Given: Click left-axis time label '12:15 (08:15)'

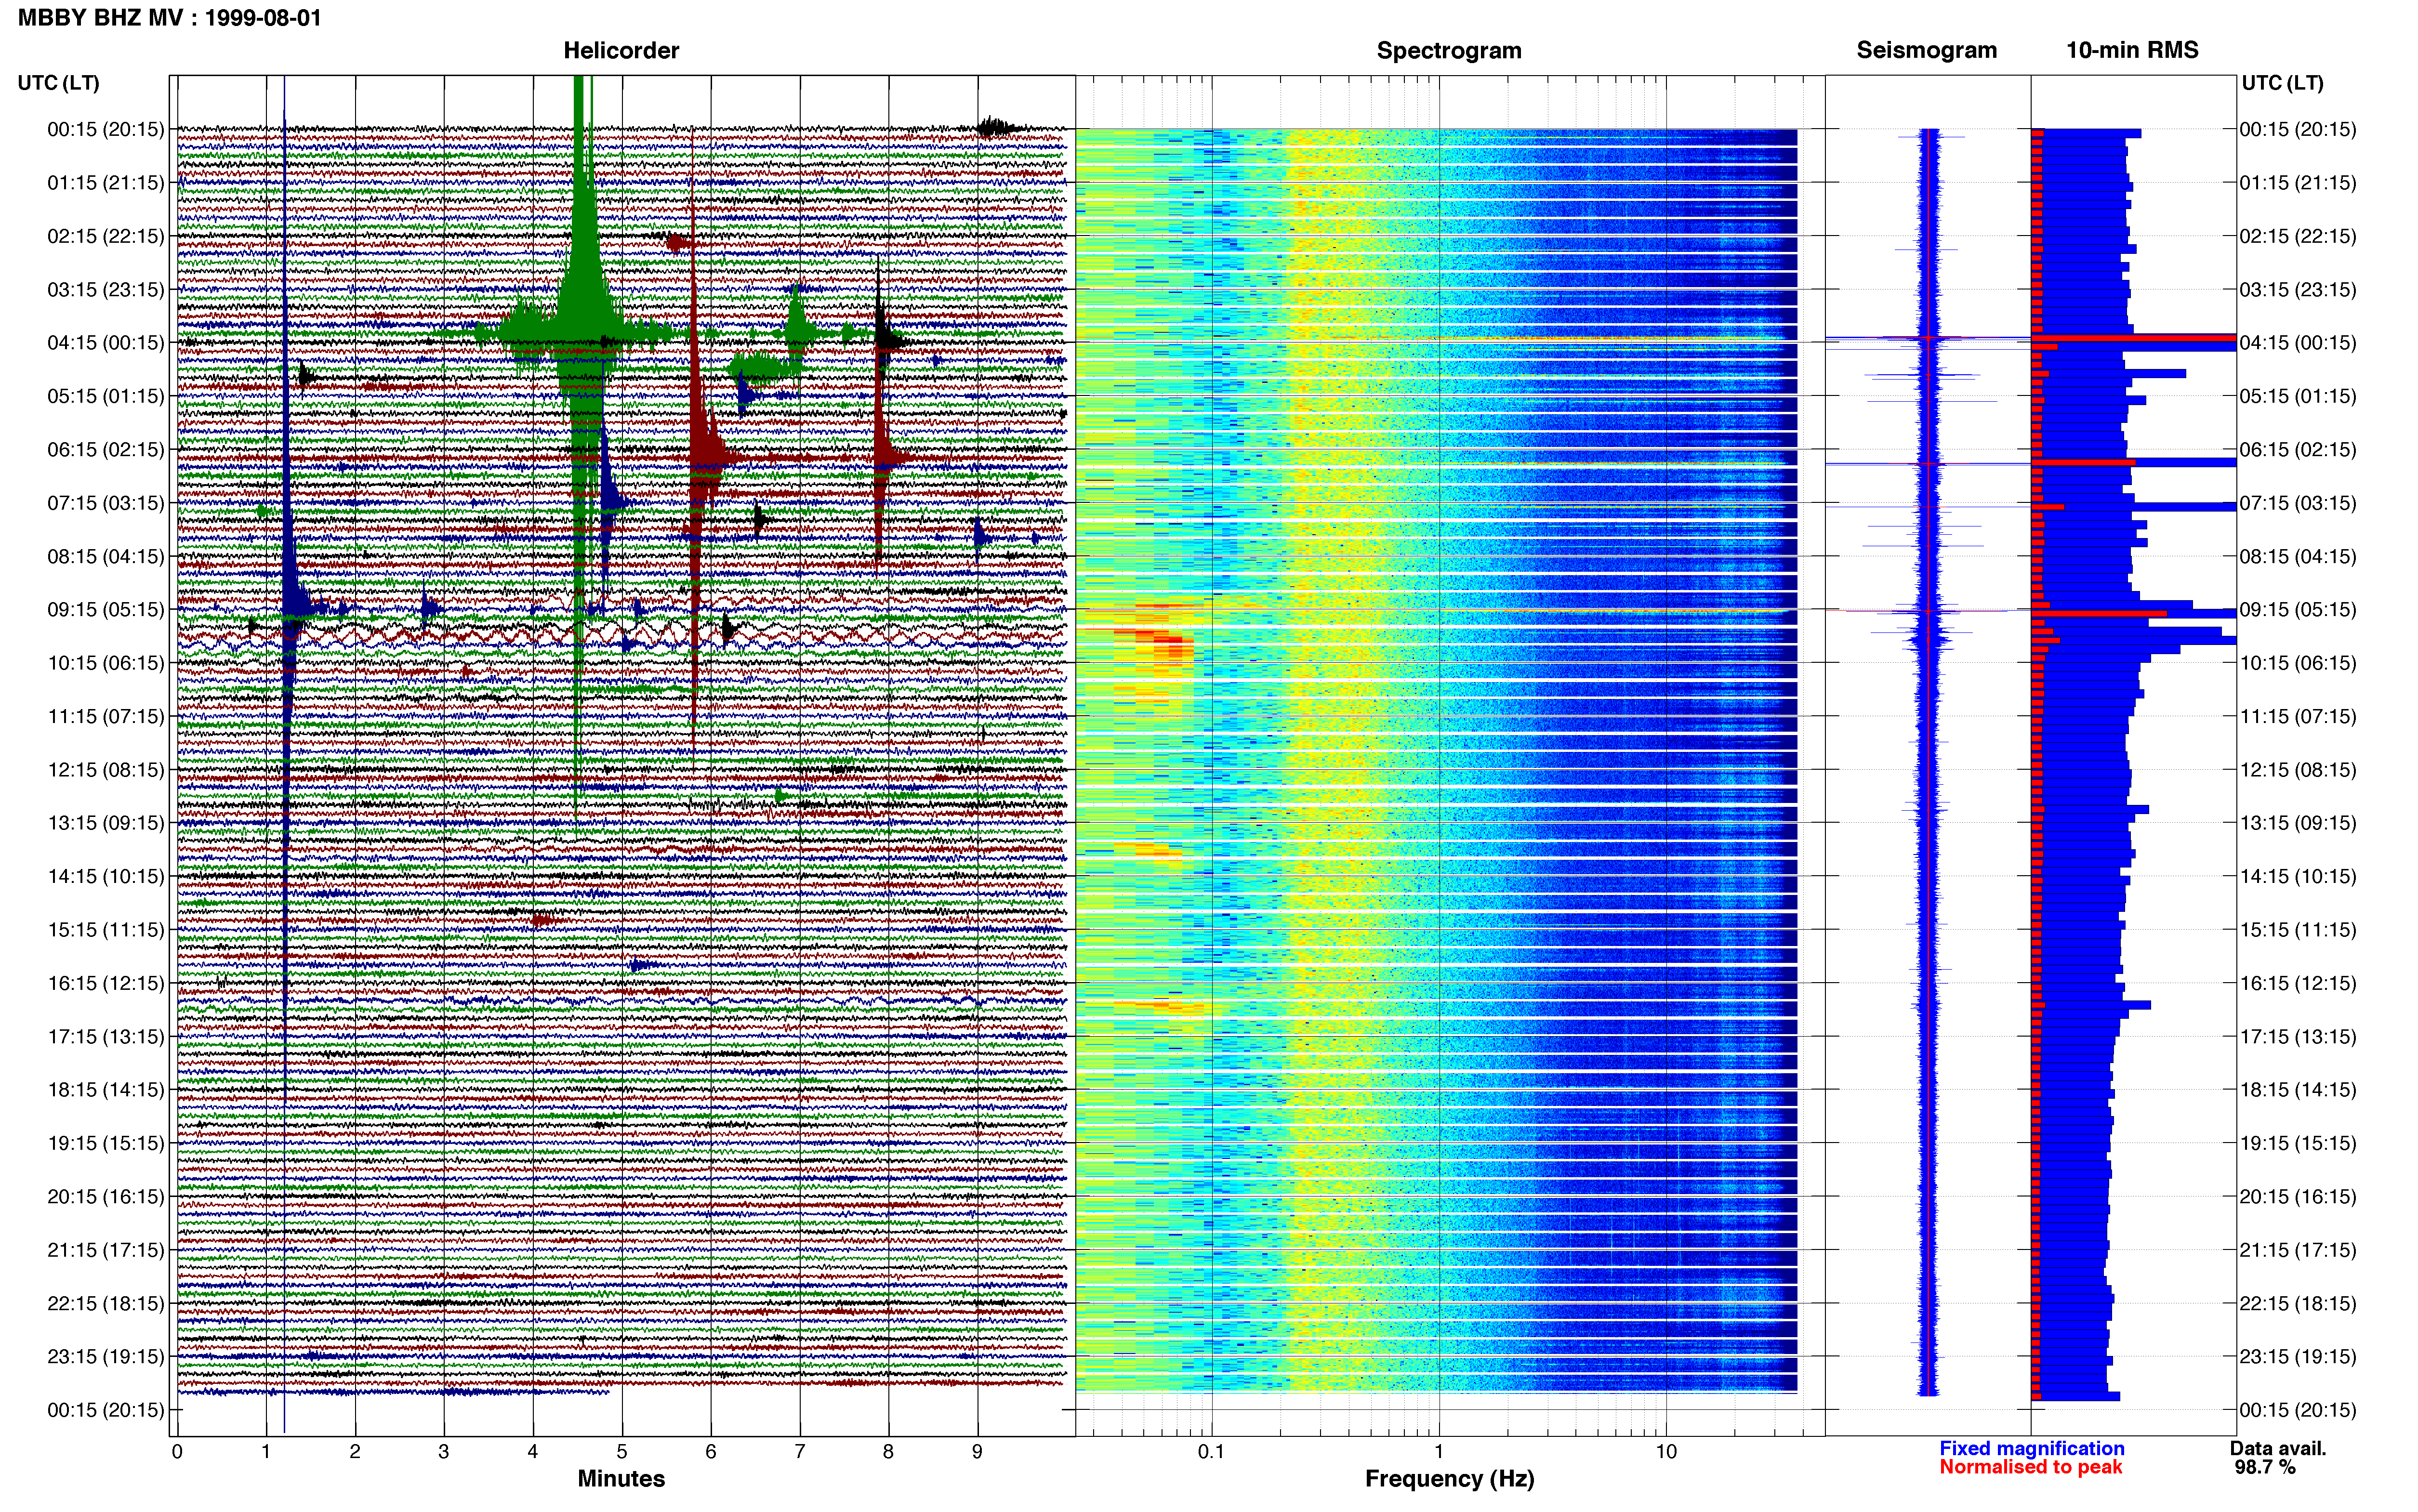Looking at the screenshot, I should (x=106, y=770).
